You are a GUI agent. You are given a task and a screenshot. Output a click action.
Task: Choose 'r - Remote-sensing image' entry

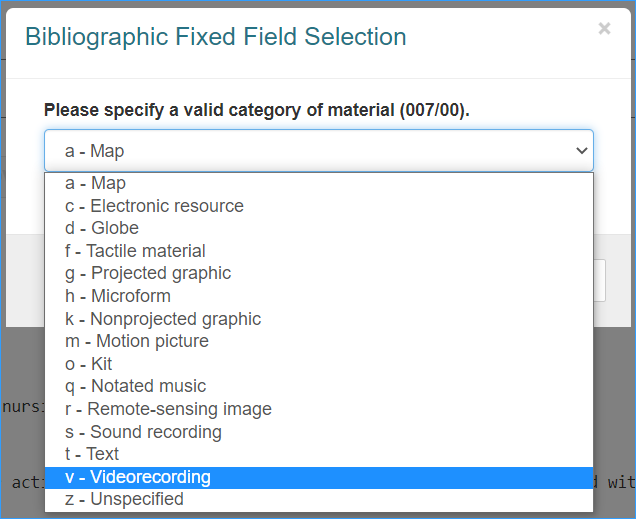click(x=319, y=409)
